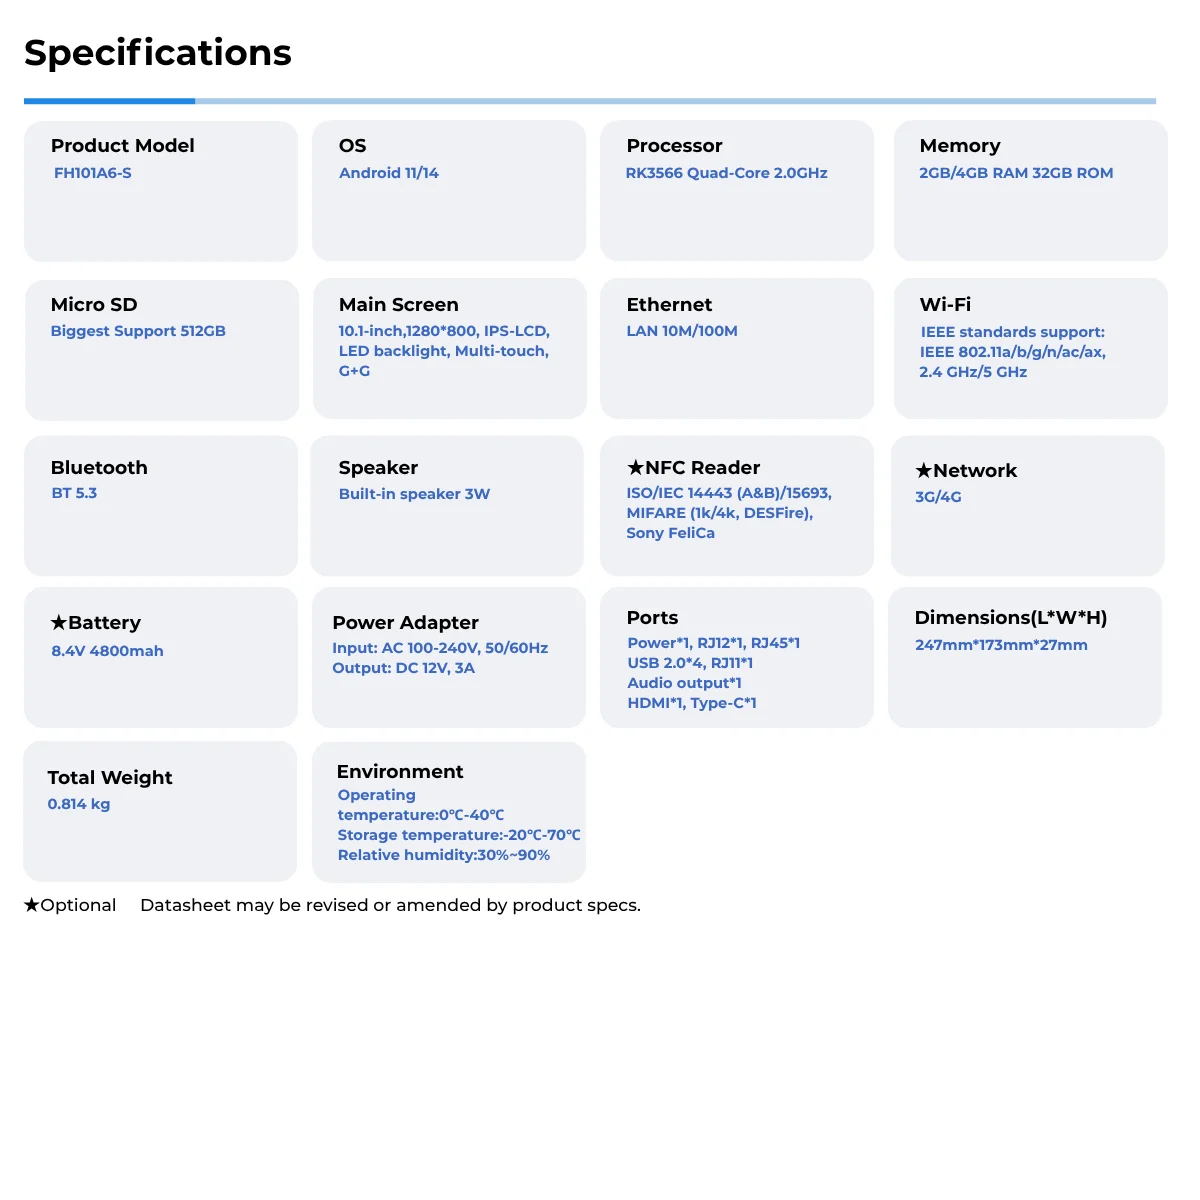Click the Processor RK3566 card

coord(737,191)
